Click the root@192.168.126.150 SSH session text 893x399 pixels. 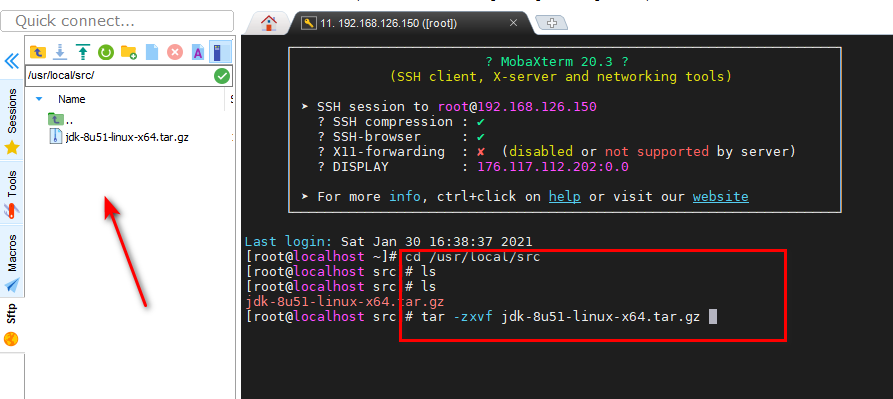517,106
